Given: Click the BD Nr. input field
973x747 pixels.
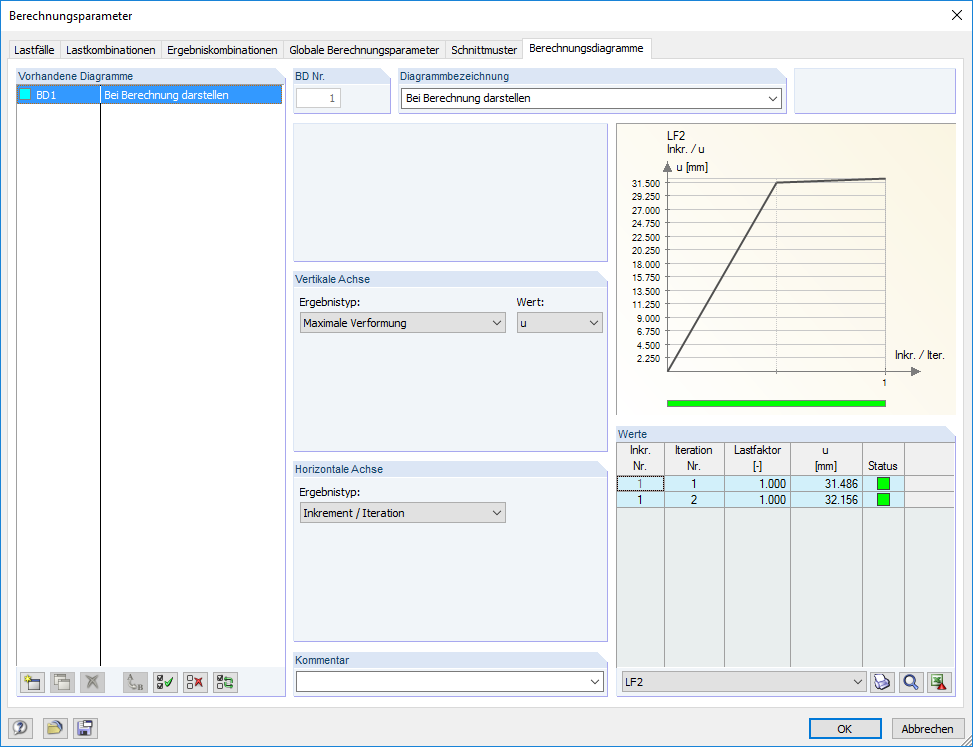Looking at the screenshot, I should [318, 98].
